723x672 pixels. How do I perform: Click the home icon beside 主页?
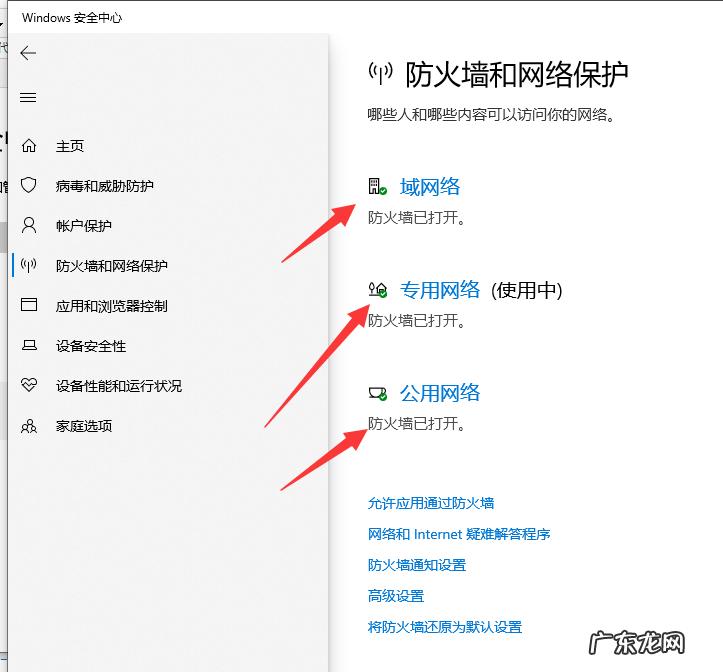[29, 146]
